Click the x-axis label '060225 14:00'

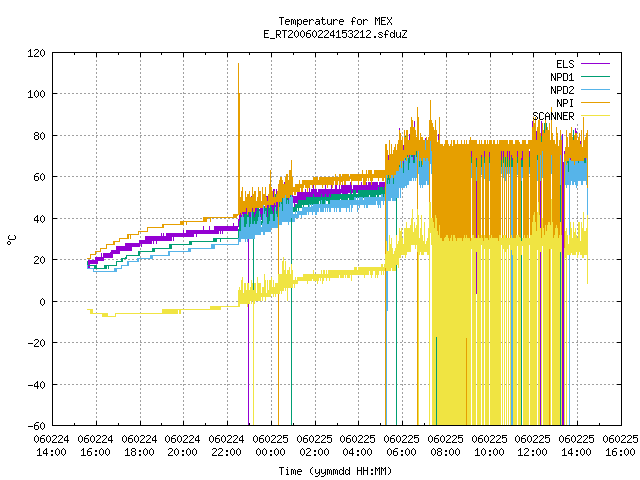[577, 446]
